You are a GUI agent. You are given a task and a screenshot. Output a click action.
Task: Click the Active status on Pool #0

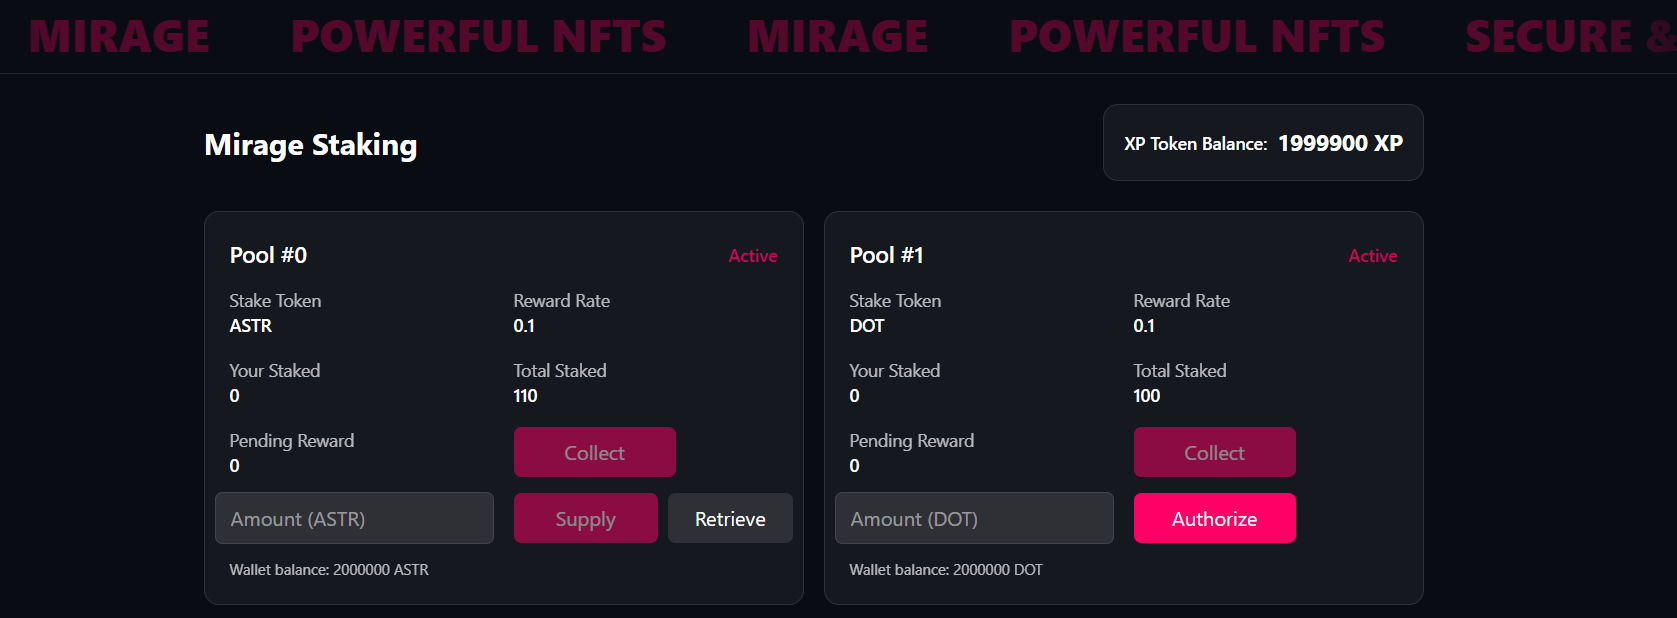point(752,256)
